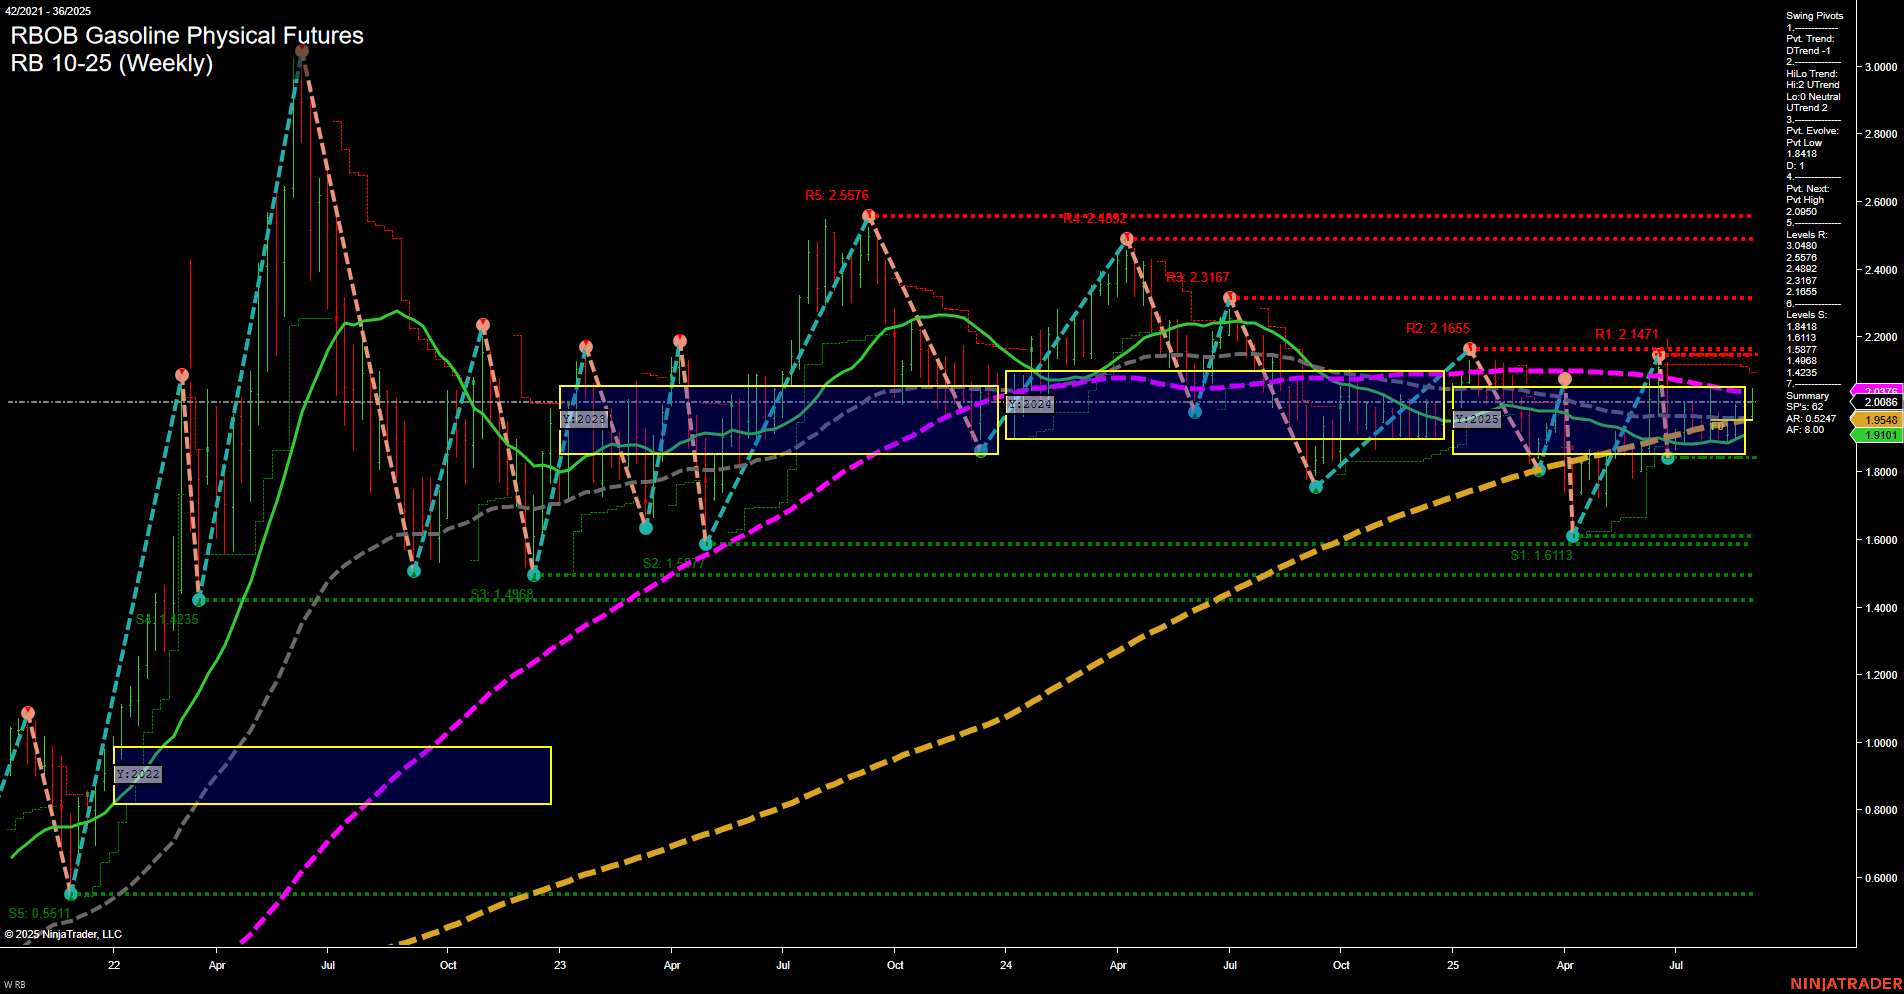
Task: Click the S1: 1.6113 support label
Action: [x=1540, y=553]
